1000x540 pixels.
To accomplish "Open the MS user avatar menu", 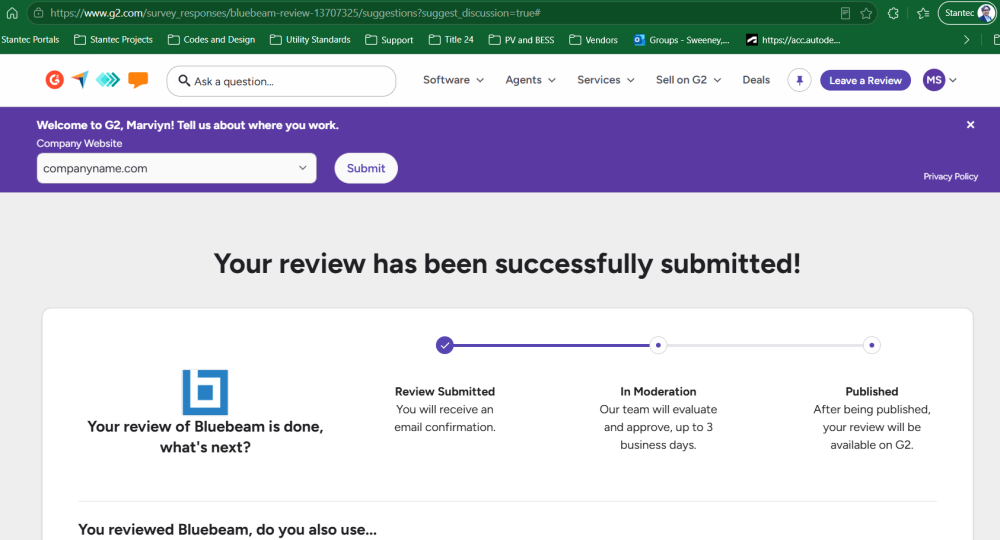I will pos(940,80).
